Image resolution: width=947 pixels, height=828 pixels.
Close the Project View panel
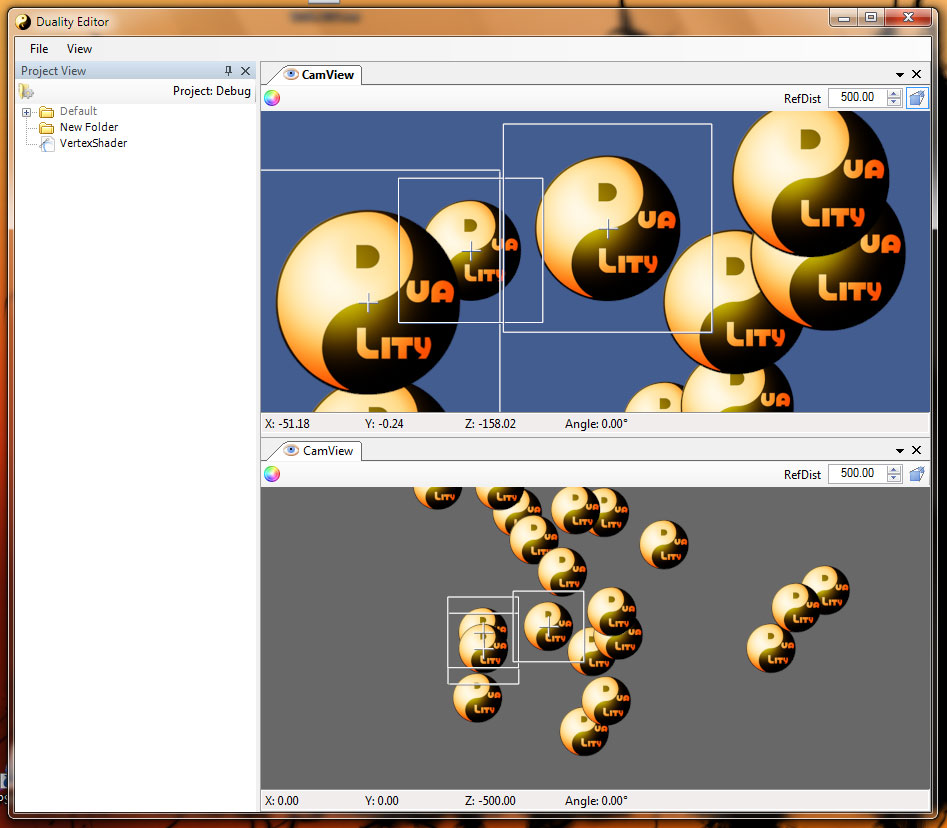(x=245, y=71)
